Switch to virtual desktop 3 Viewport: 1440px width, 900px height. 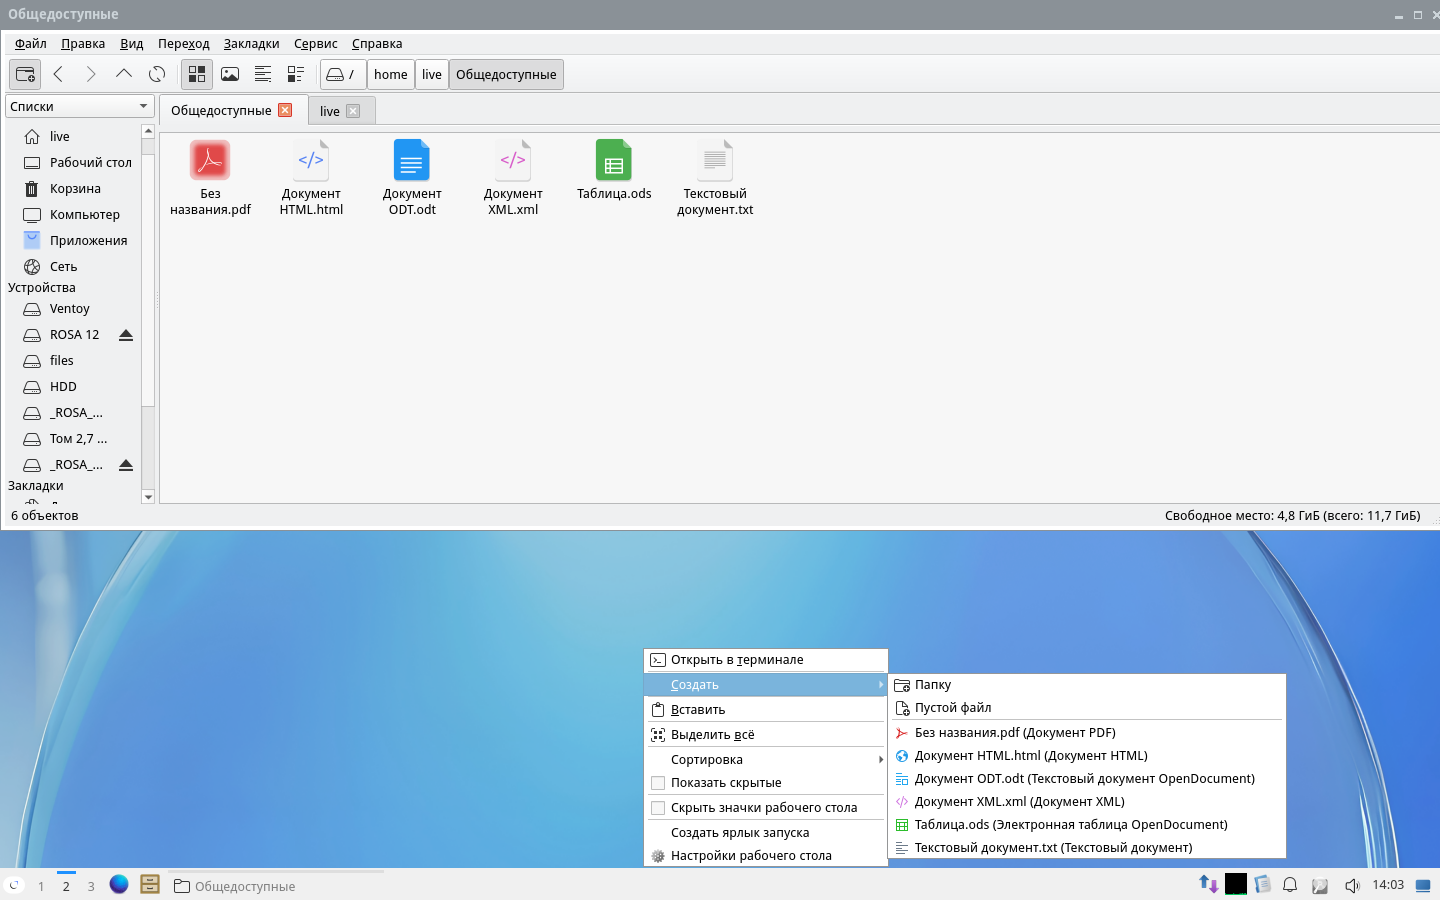[x=91, y=886]
